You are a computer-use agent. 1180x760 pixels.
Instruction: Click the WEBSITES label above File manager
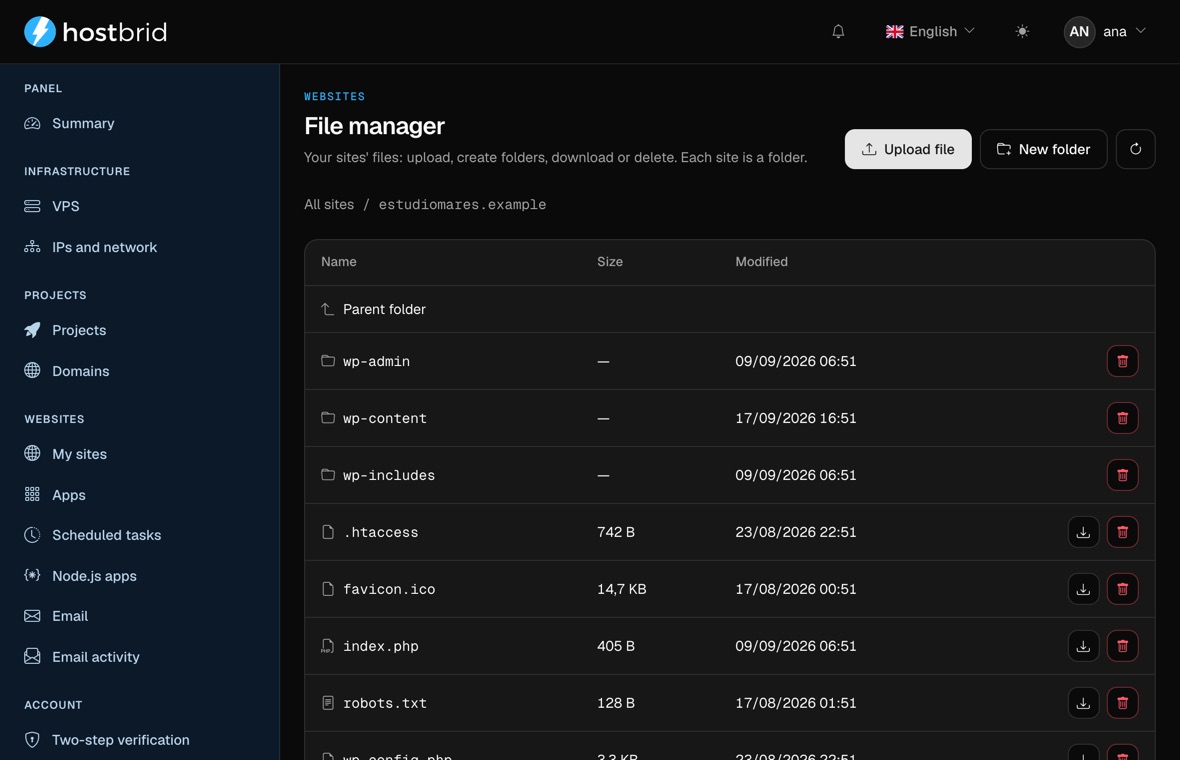(334, 96)
